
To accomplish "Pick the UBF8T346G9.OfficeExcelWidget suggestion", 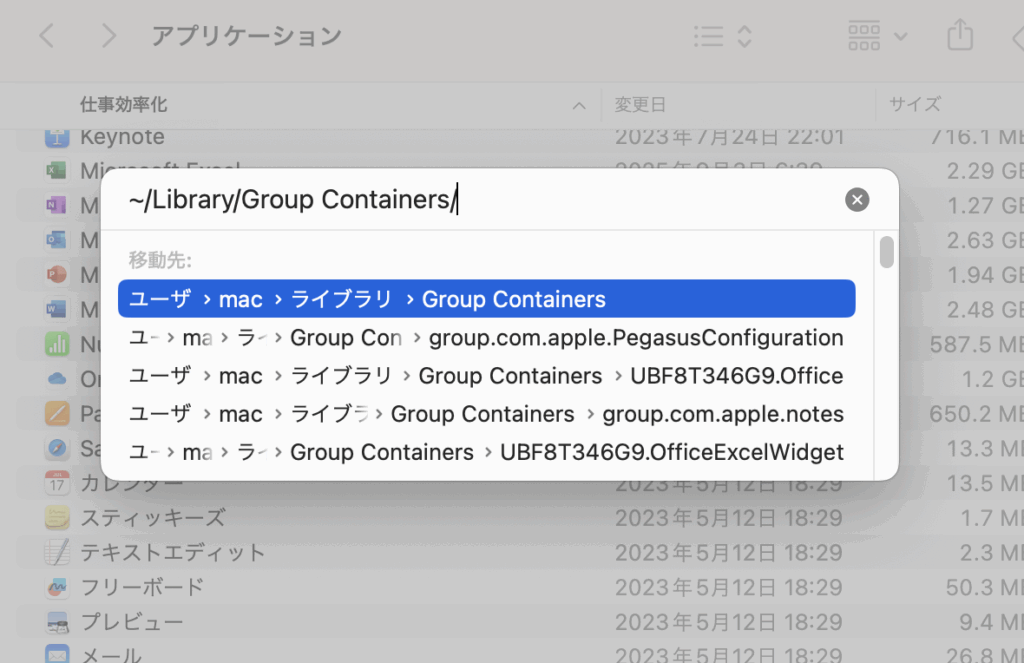I will [486, 452].
